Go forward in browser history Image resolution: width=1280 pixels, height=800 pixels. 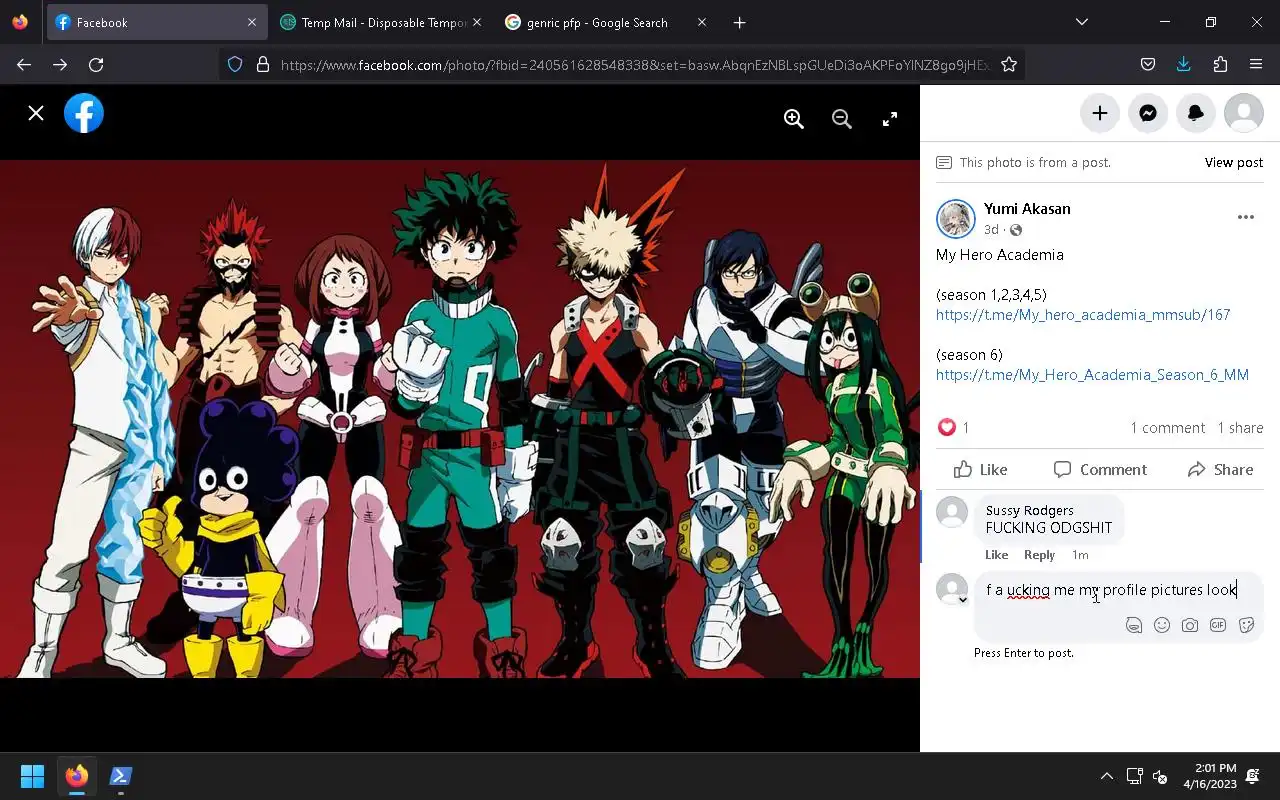click(60, 64)
